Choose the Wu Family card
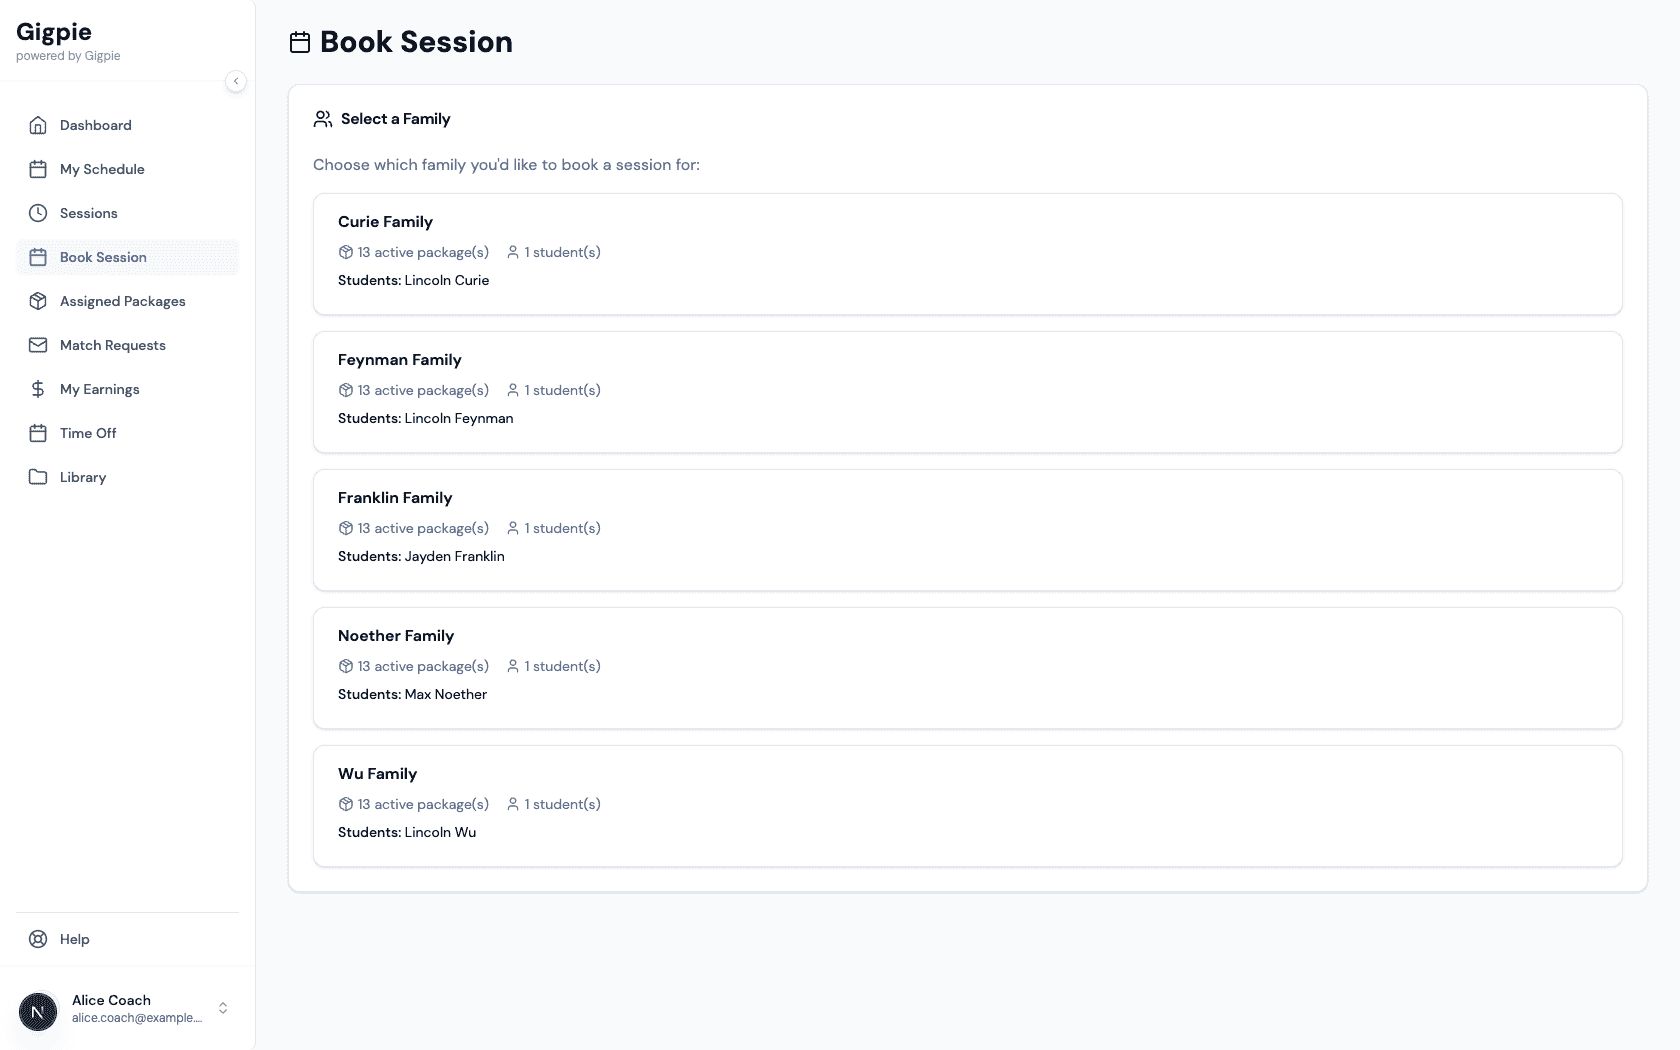Image resolution: width=1680 pixels, height=1050 pixels. tap(967, 806)
